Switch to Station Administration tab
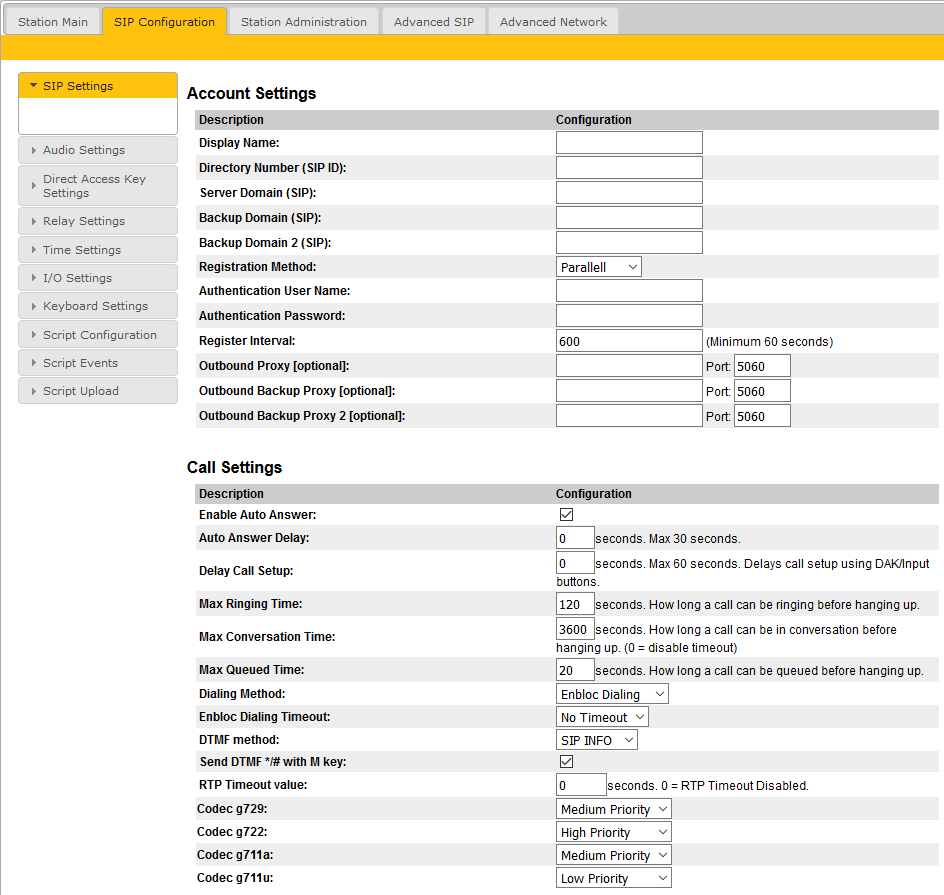 (303, 22)
